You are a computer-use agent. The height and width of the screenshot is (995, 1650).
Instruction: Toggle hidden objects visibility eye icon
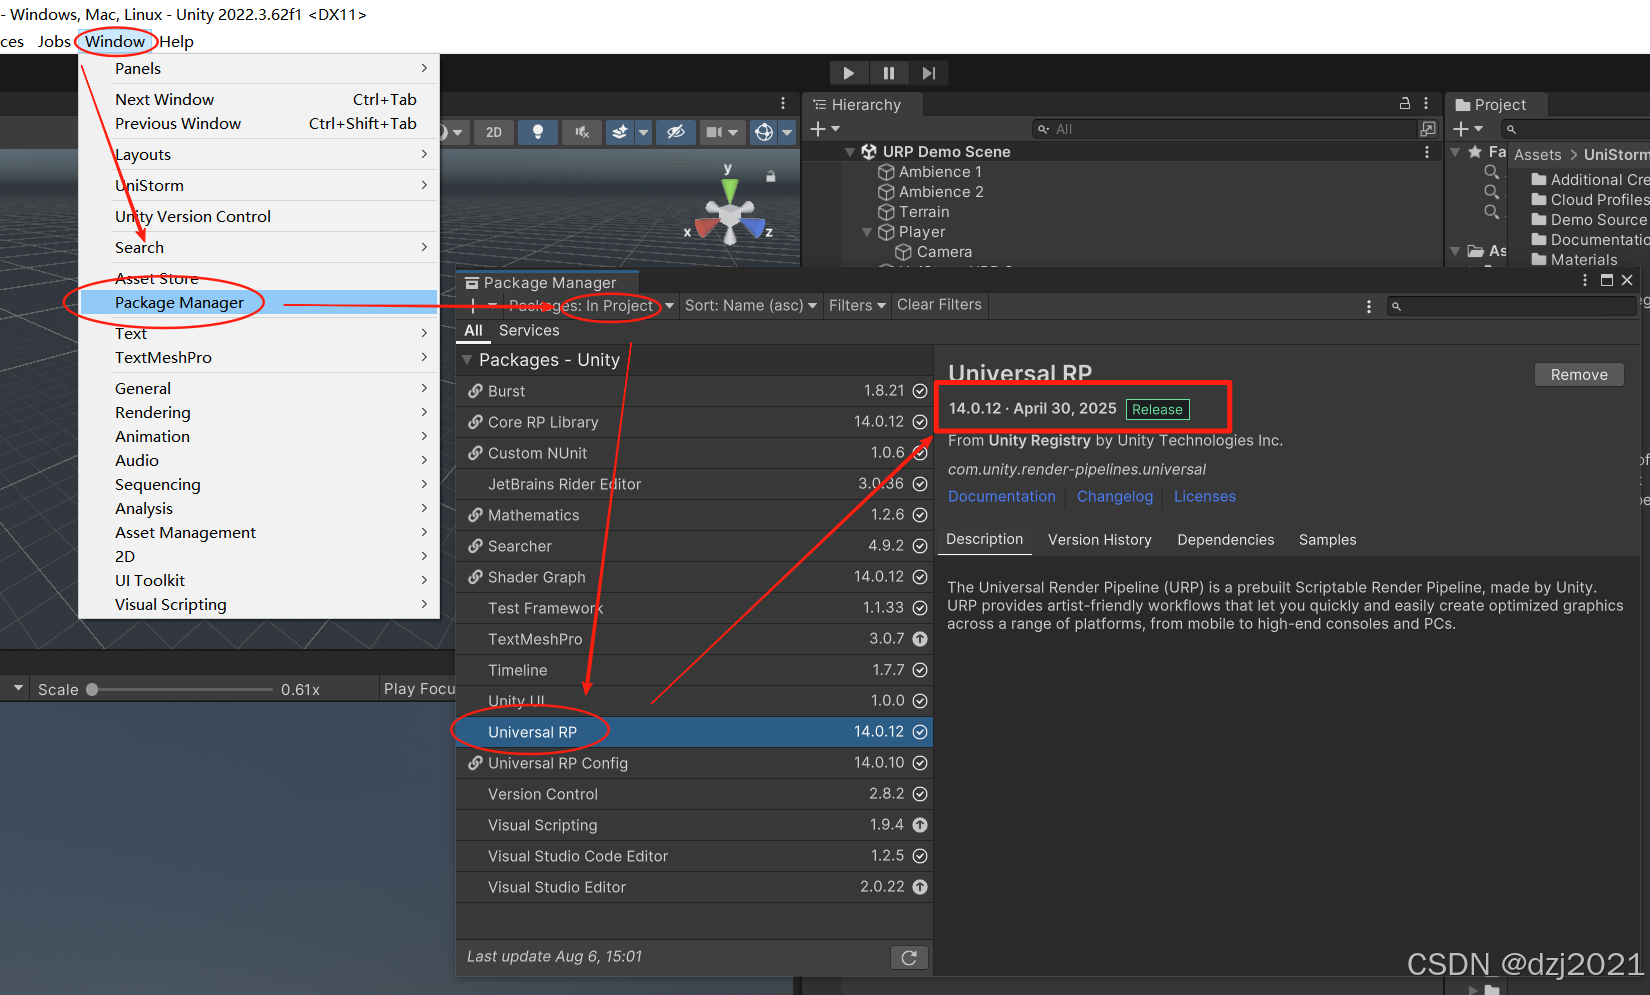[x=676, y=132]
